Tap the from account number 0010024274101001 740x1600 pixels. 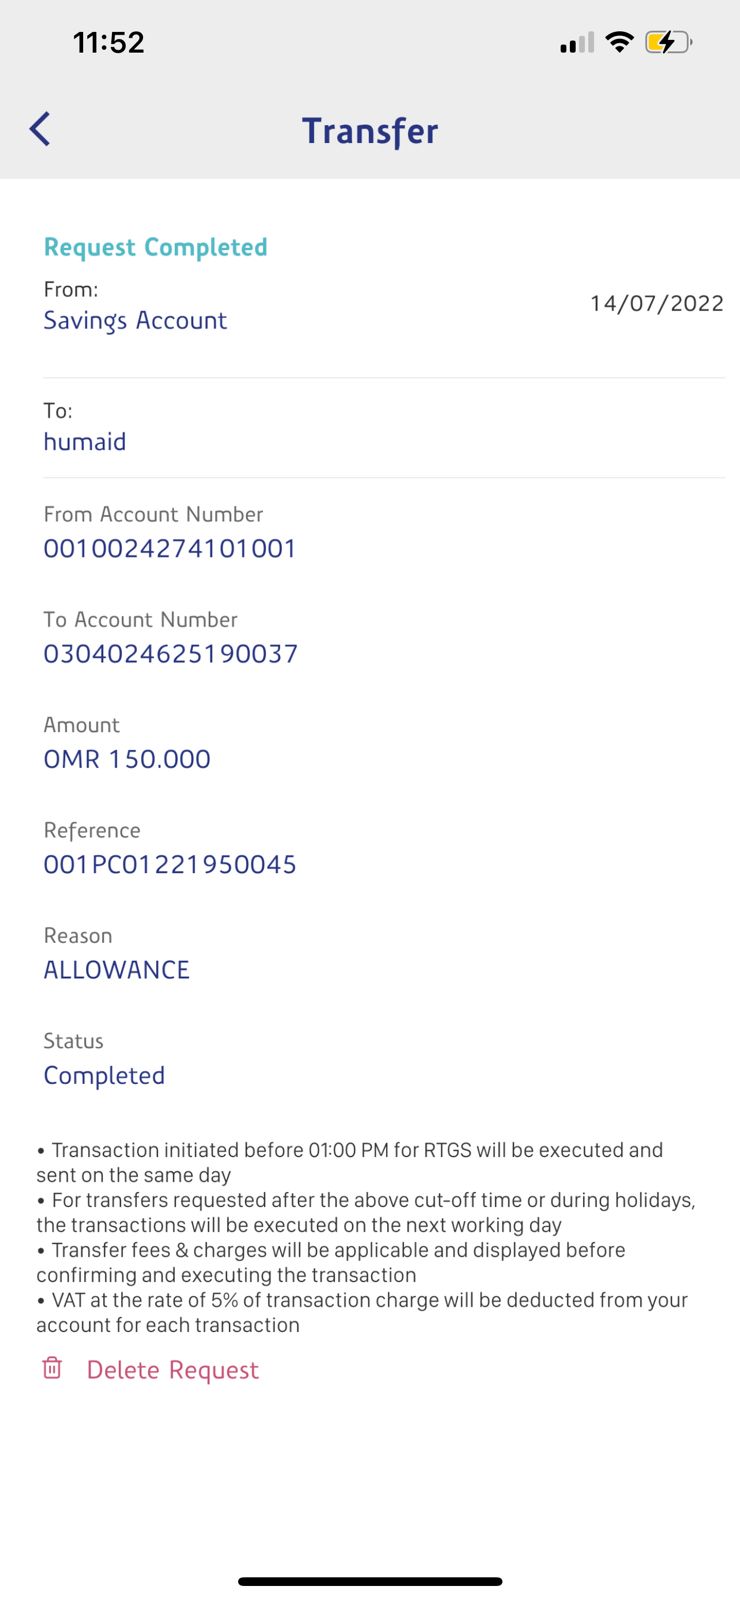[x=170, y=549]
